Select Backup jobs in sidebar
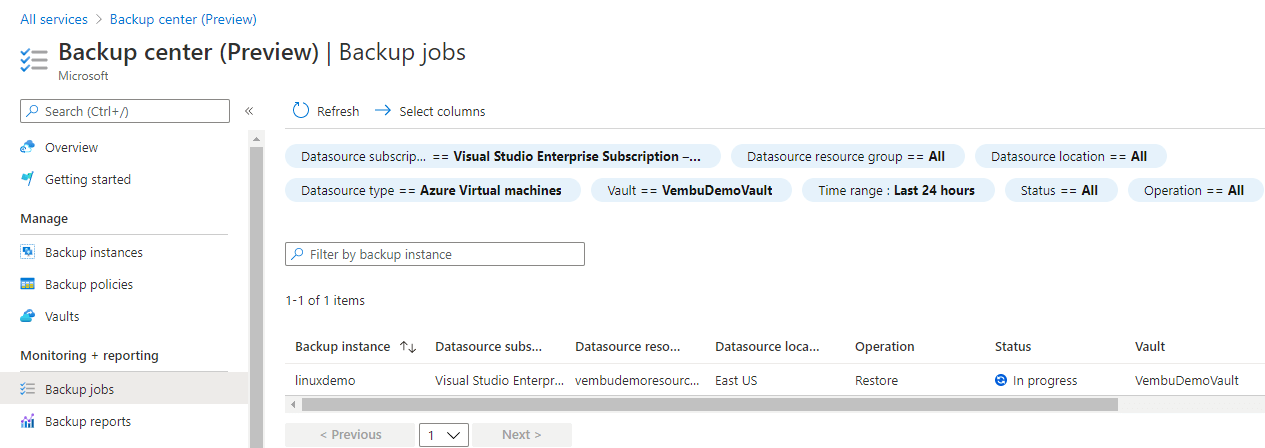This screenshot has width=1265, height=448. click(x=124, y=389)
